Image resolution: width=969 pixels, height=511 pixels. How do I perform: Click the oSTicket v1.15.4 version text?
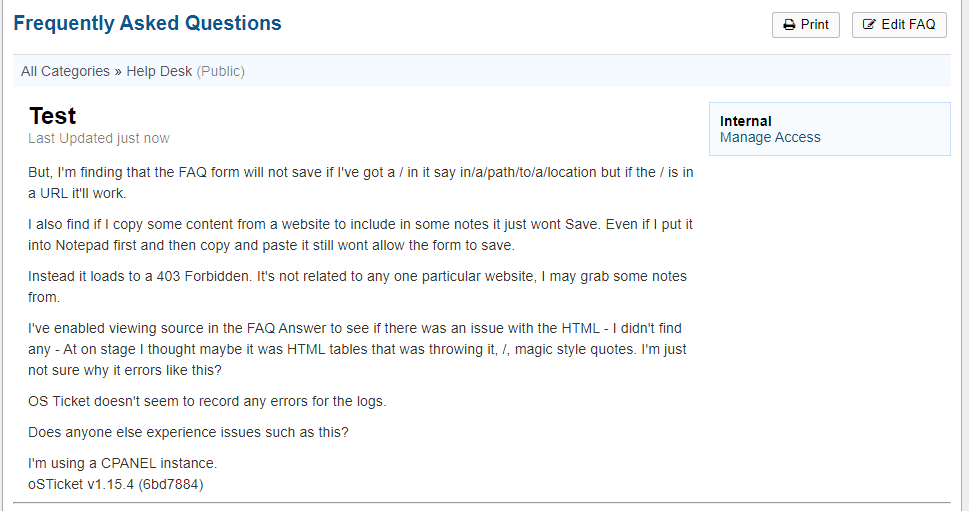[116, 484]
